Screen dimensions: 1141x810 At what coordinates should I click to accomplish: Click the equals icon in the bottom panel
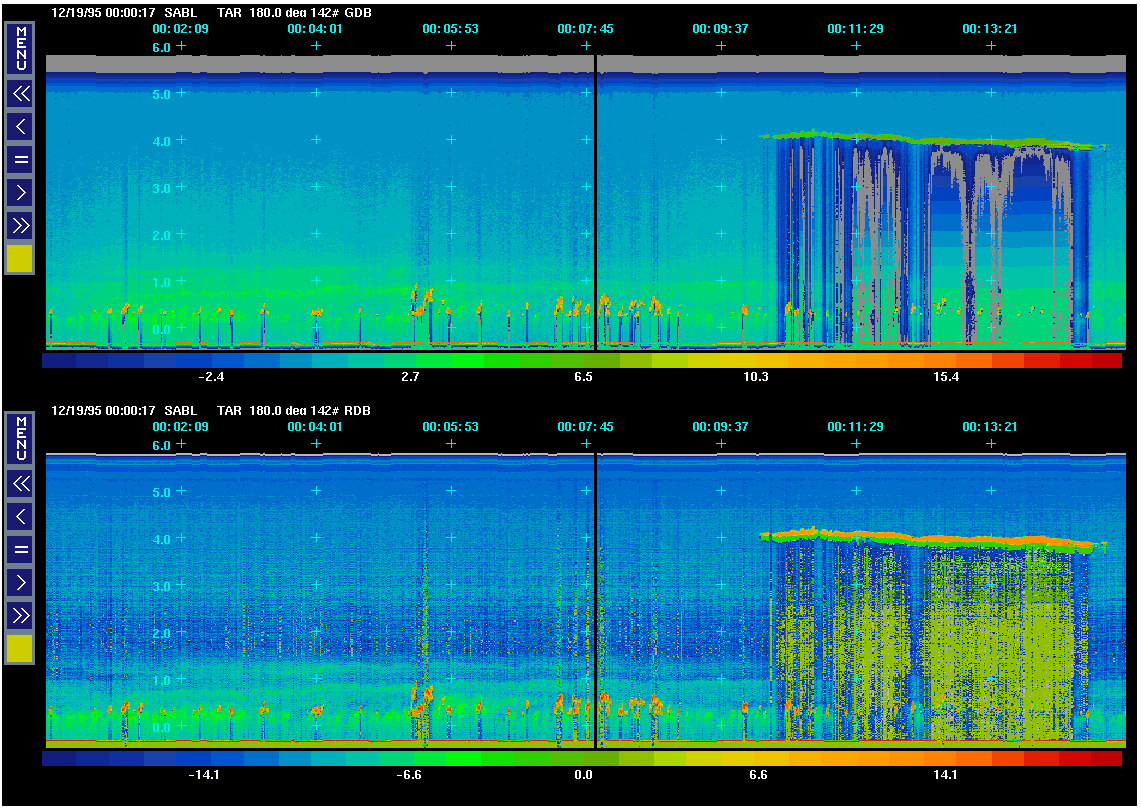point(20,549)
